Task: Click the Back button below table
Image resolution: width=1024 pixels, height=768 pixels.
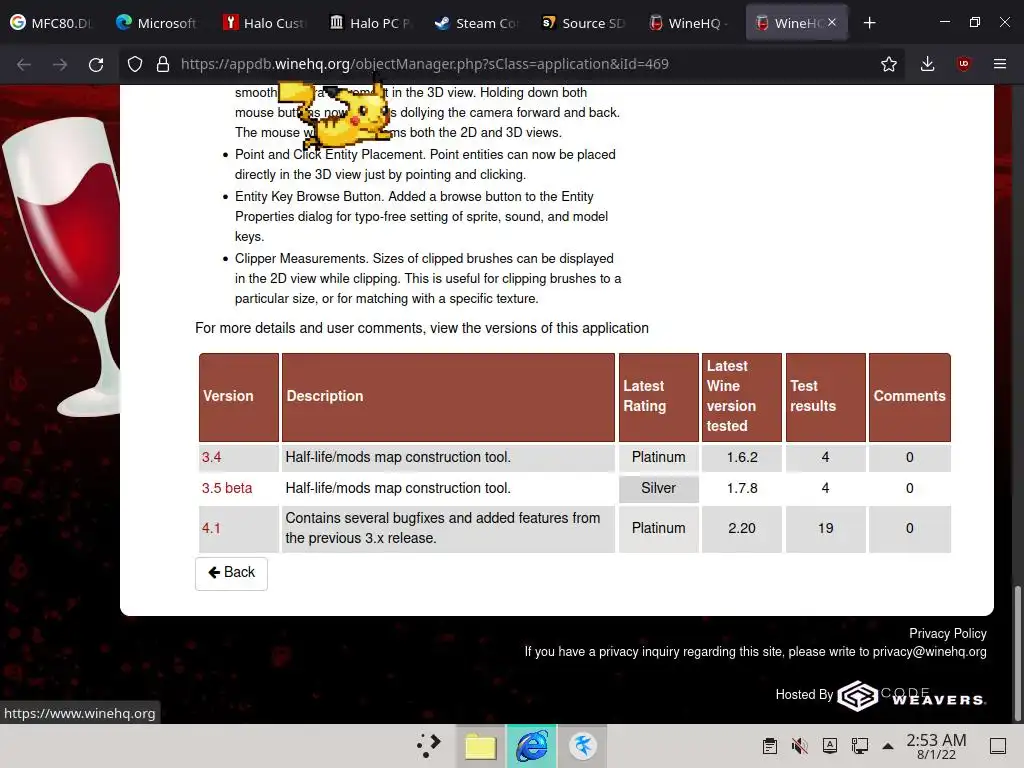Action: (231, 573)
